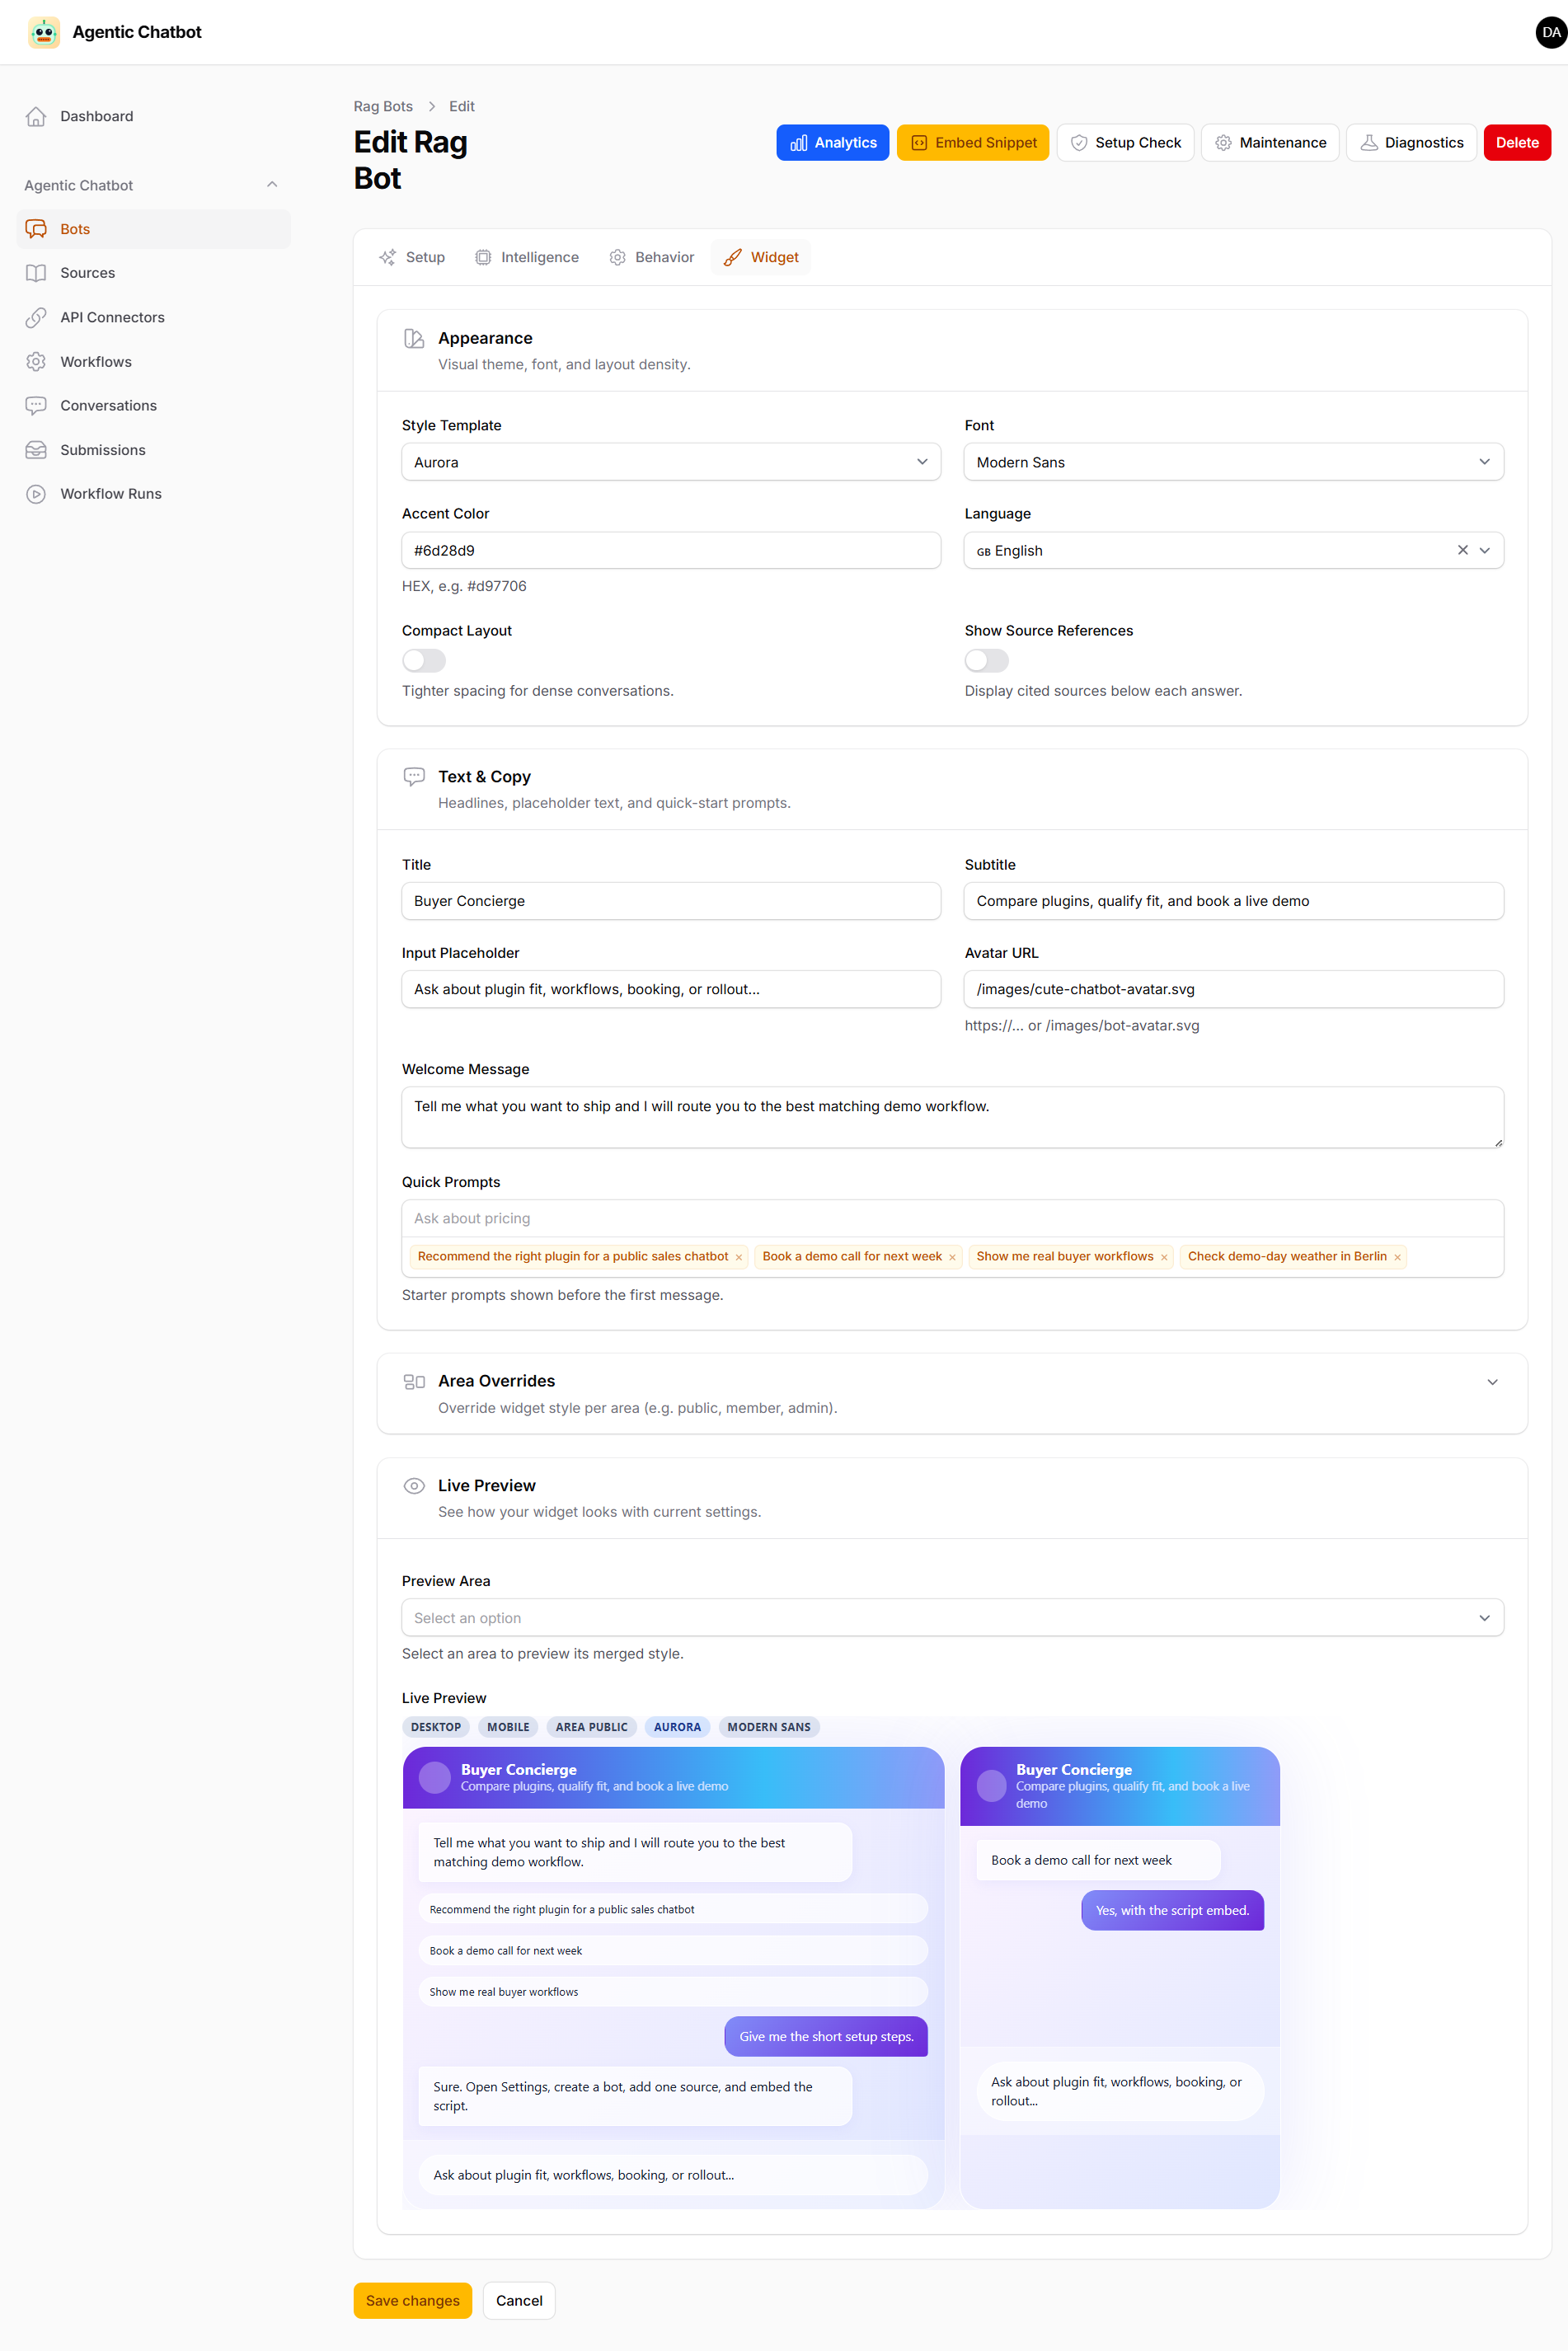
Task: Turn on Show Source References
Action: [x=986, y=660]
